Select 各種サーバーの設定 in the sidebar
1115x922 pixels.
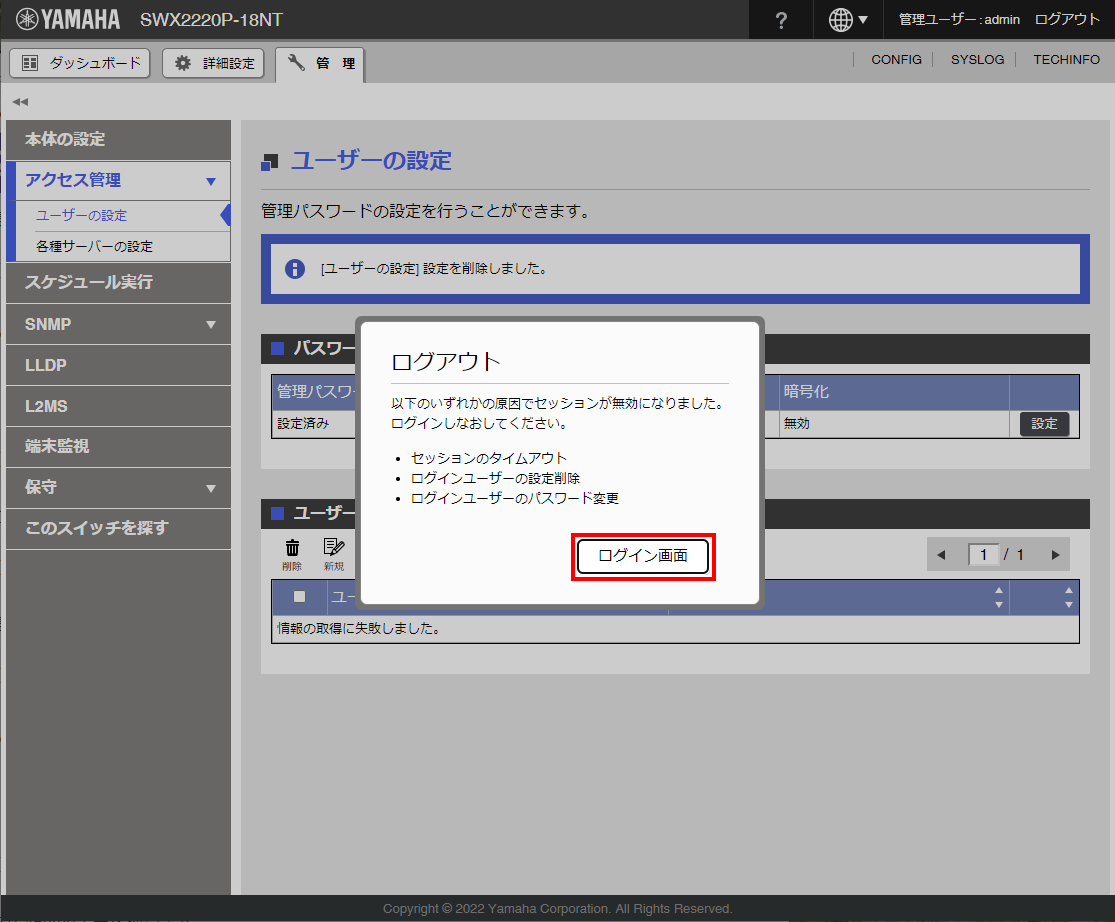click(x=95, y=247)
